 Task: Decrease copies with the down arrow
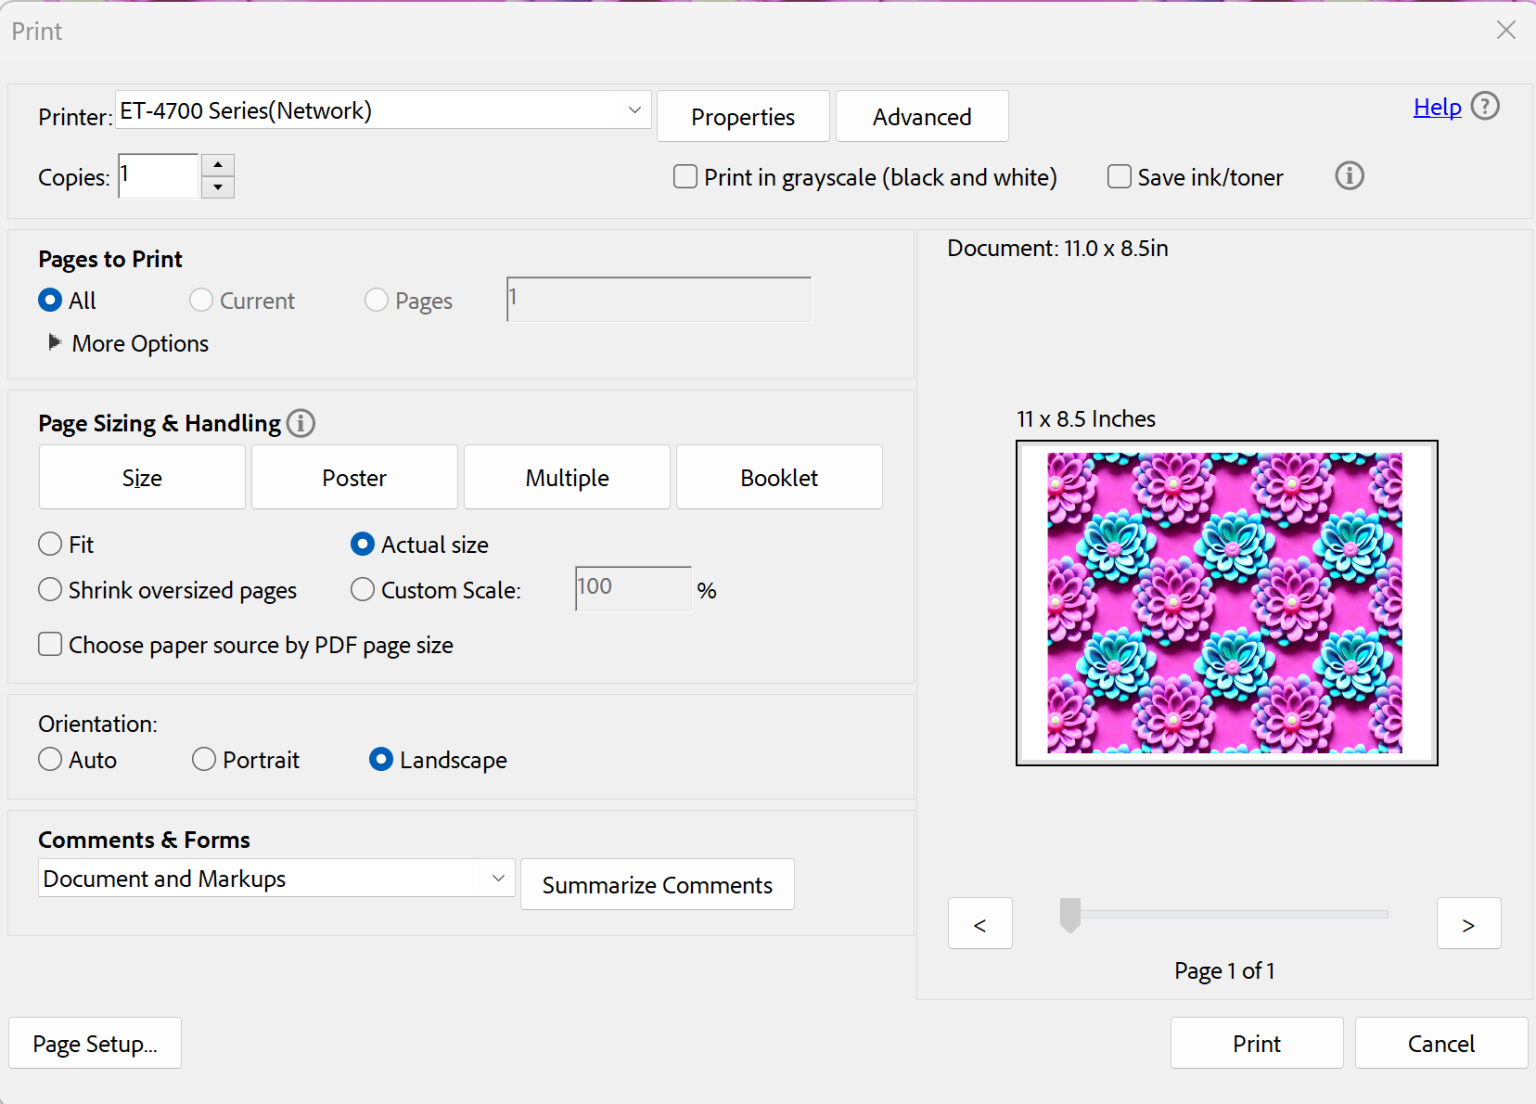coord(218,187)
